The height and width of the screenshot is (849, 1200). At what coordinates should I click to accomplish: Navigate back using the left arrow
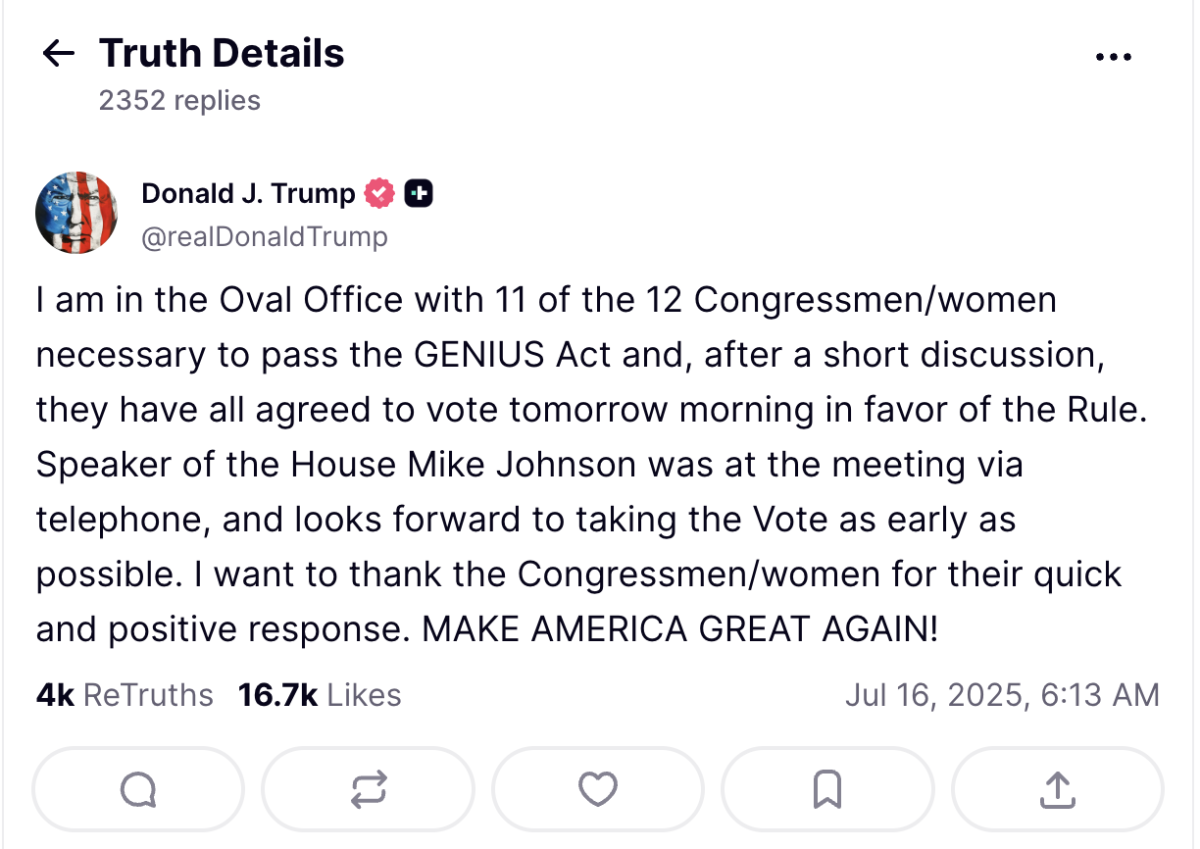[59, 54]
